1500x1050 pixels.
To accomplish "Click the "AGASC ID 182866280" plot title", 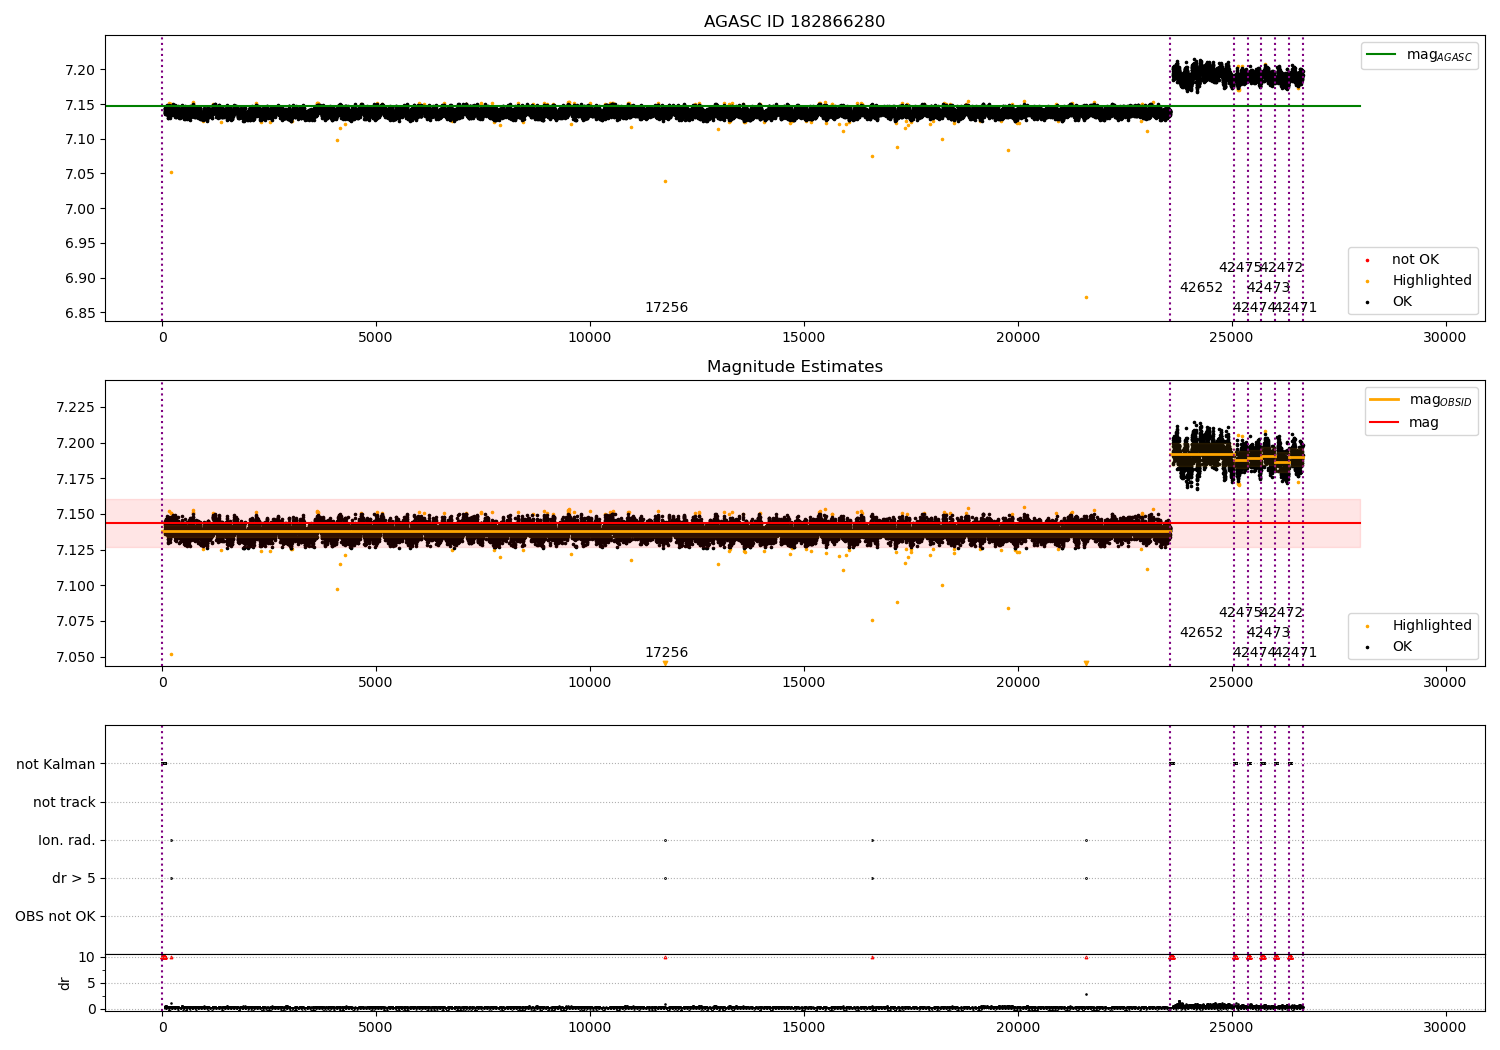I will coord(794,22).
